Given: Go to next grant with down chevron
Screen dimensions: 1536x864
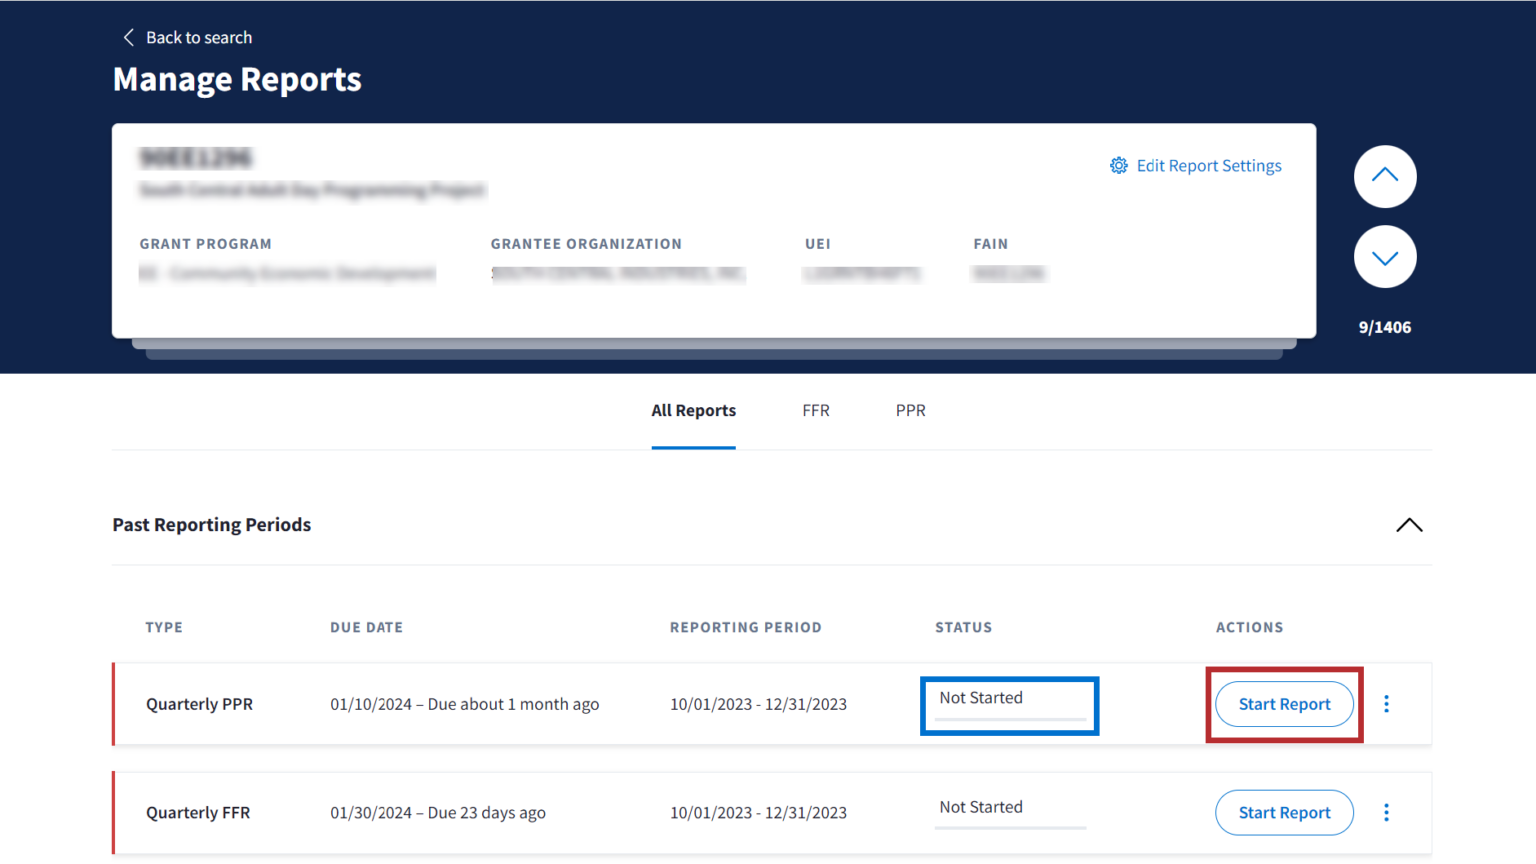Looking at the screenshot, I should pos(1384,257).
